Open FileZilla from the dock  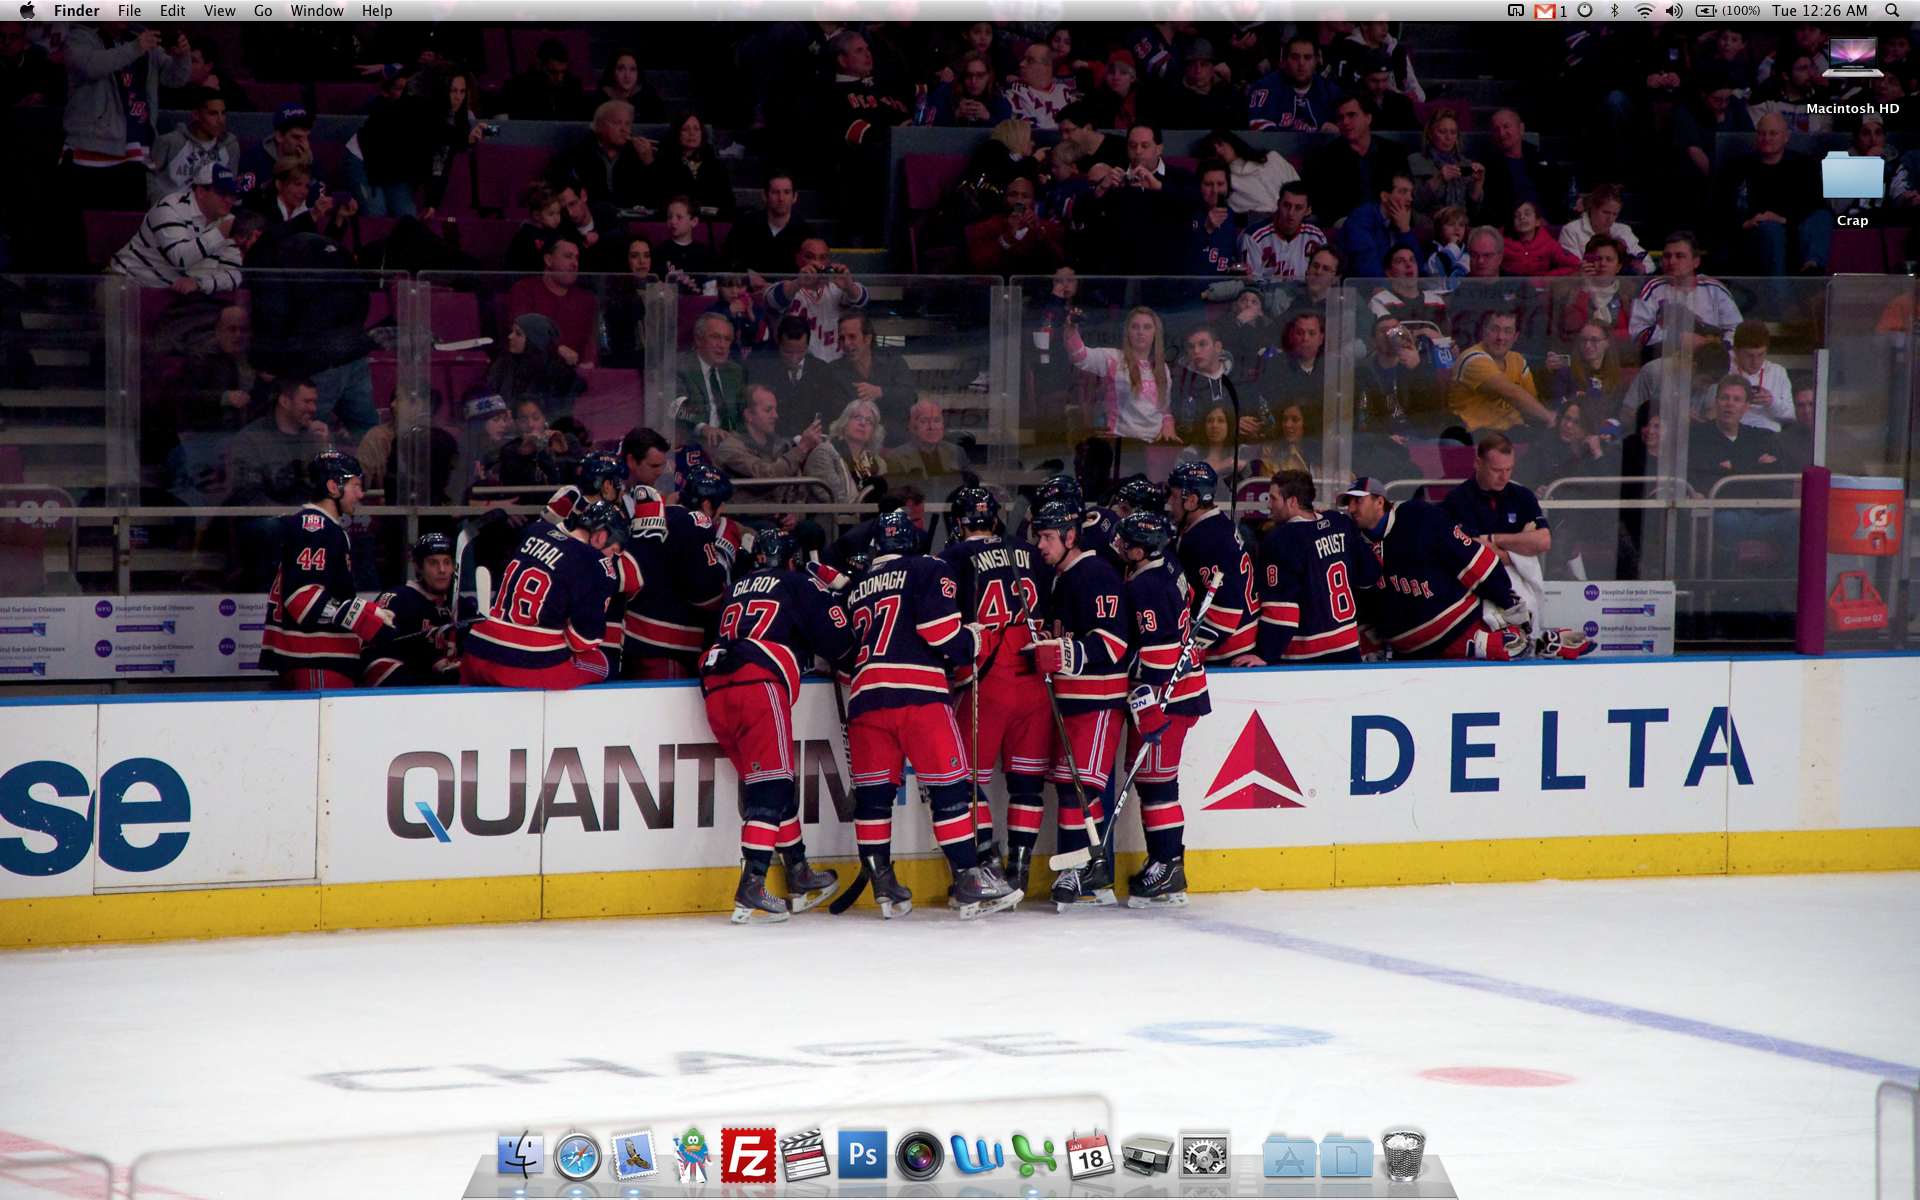(748, 1156)
